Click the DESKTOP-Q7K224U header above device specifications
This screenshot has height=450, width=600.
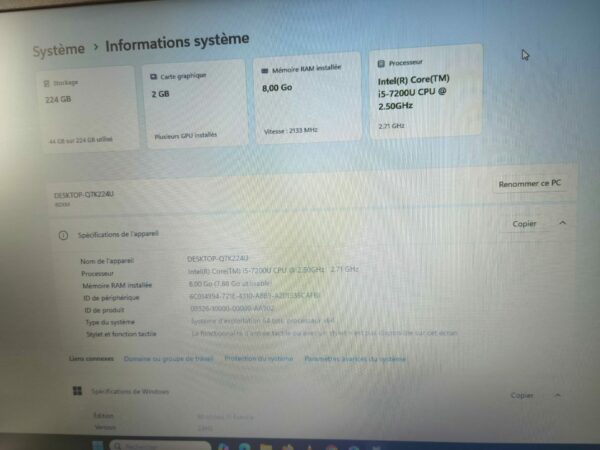click(84, 195)
